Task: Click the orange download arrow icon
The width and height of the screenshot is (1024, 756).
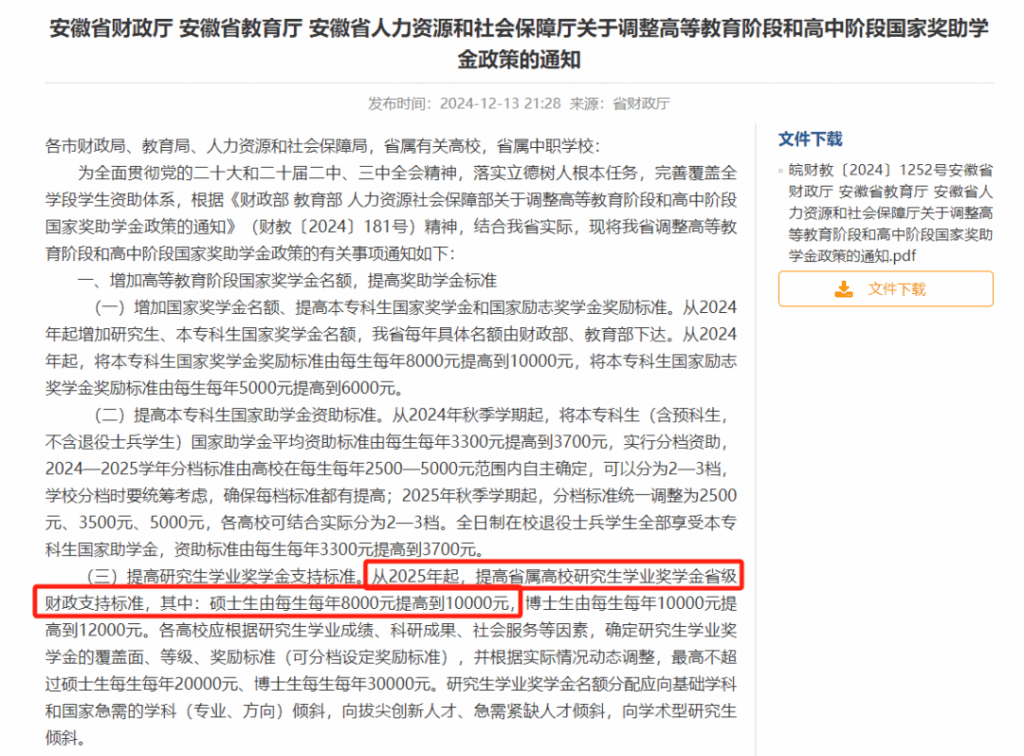Action: pos(844,289)
